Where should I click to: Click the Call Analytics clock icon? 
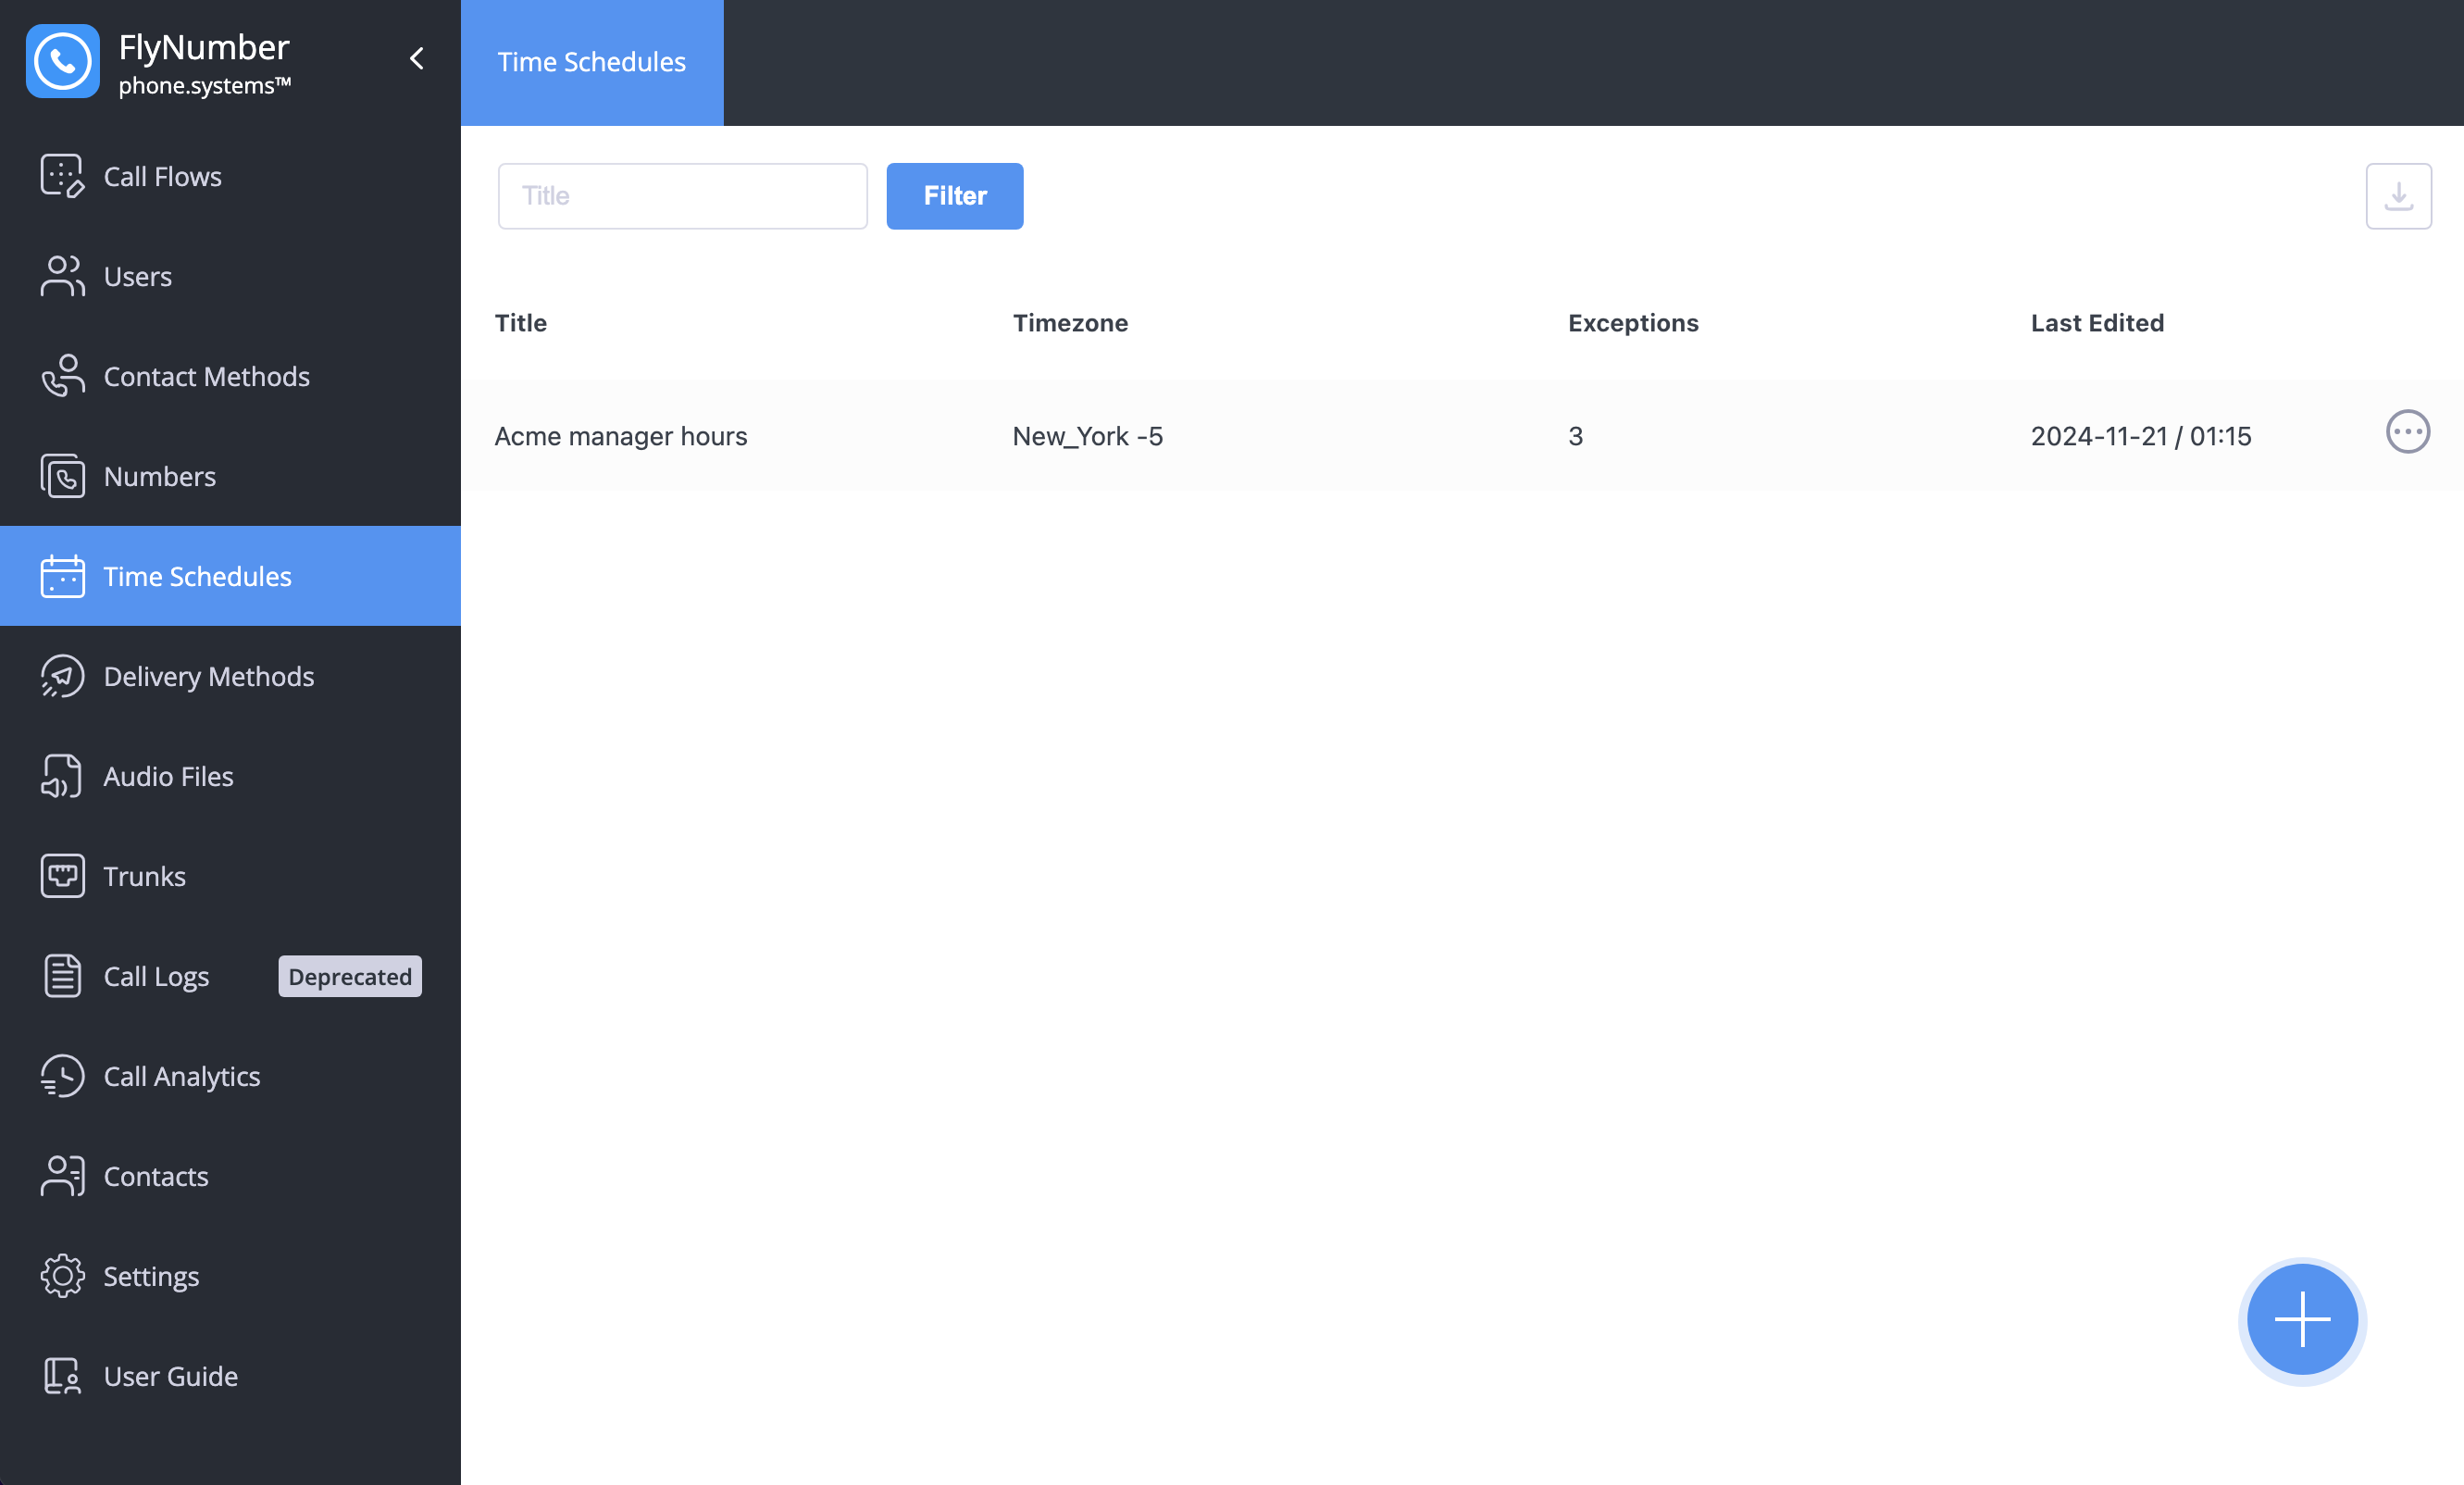pyautogui.click(x=62, y=1076)
